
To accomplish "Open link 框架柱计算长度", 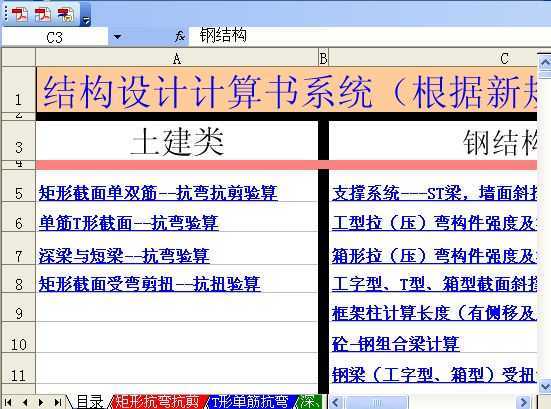I will pos(434,313).
